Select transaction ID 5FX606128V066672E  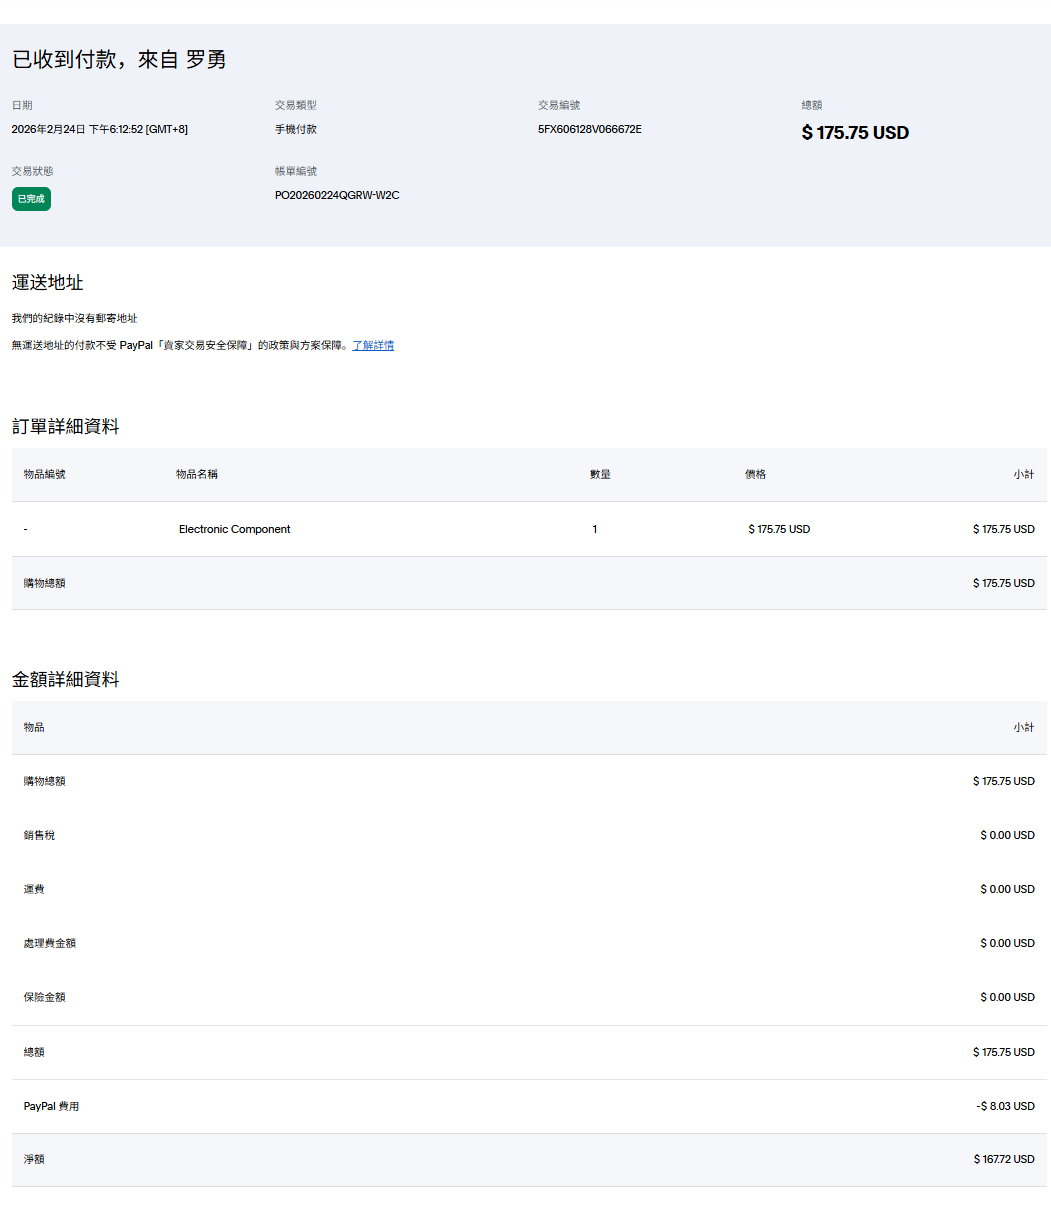pos(589,129)
